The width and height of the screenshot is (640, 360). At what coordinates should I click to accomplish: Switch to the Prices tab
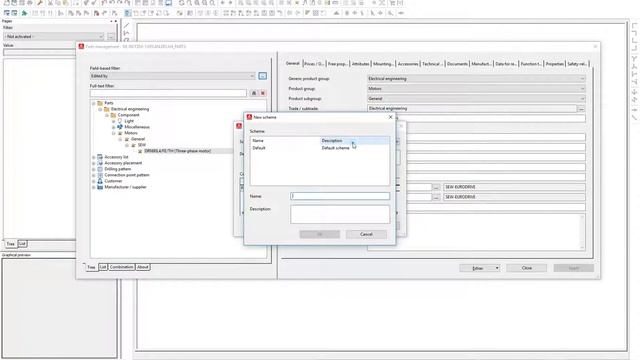click(314, 64)
